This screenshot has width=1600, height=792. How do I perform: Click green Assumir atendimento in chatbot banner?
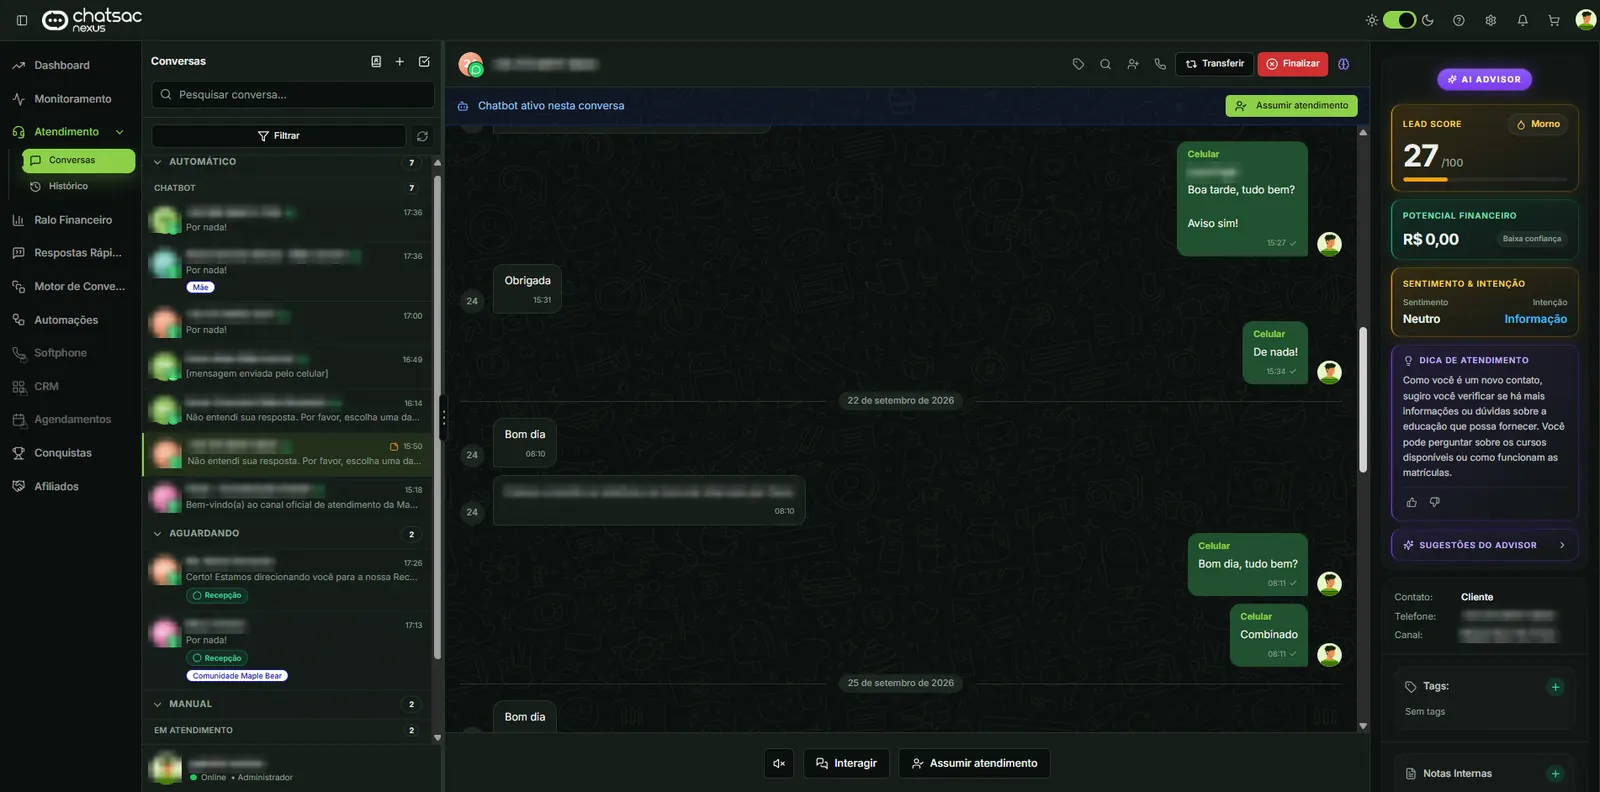pos(1291,106)
